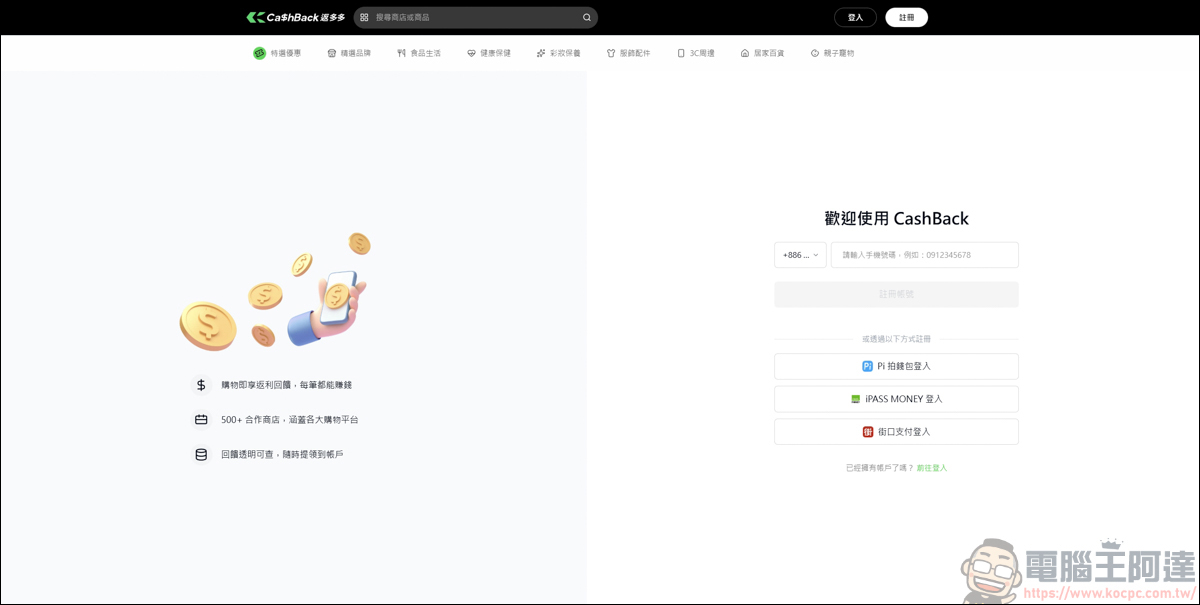The height and width of the screenshot is (605, 1200).
Task: Open the 食品生活 category
Action: pyautogui.click(x=419, y=53)
